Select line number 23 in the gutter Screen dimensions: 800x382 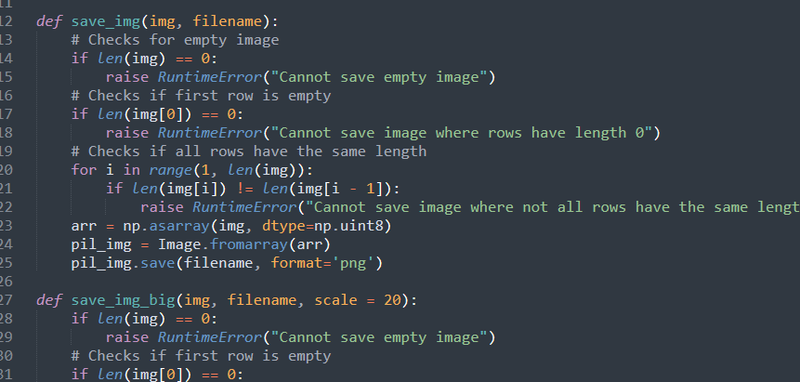[6, 226]
